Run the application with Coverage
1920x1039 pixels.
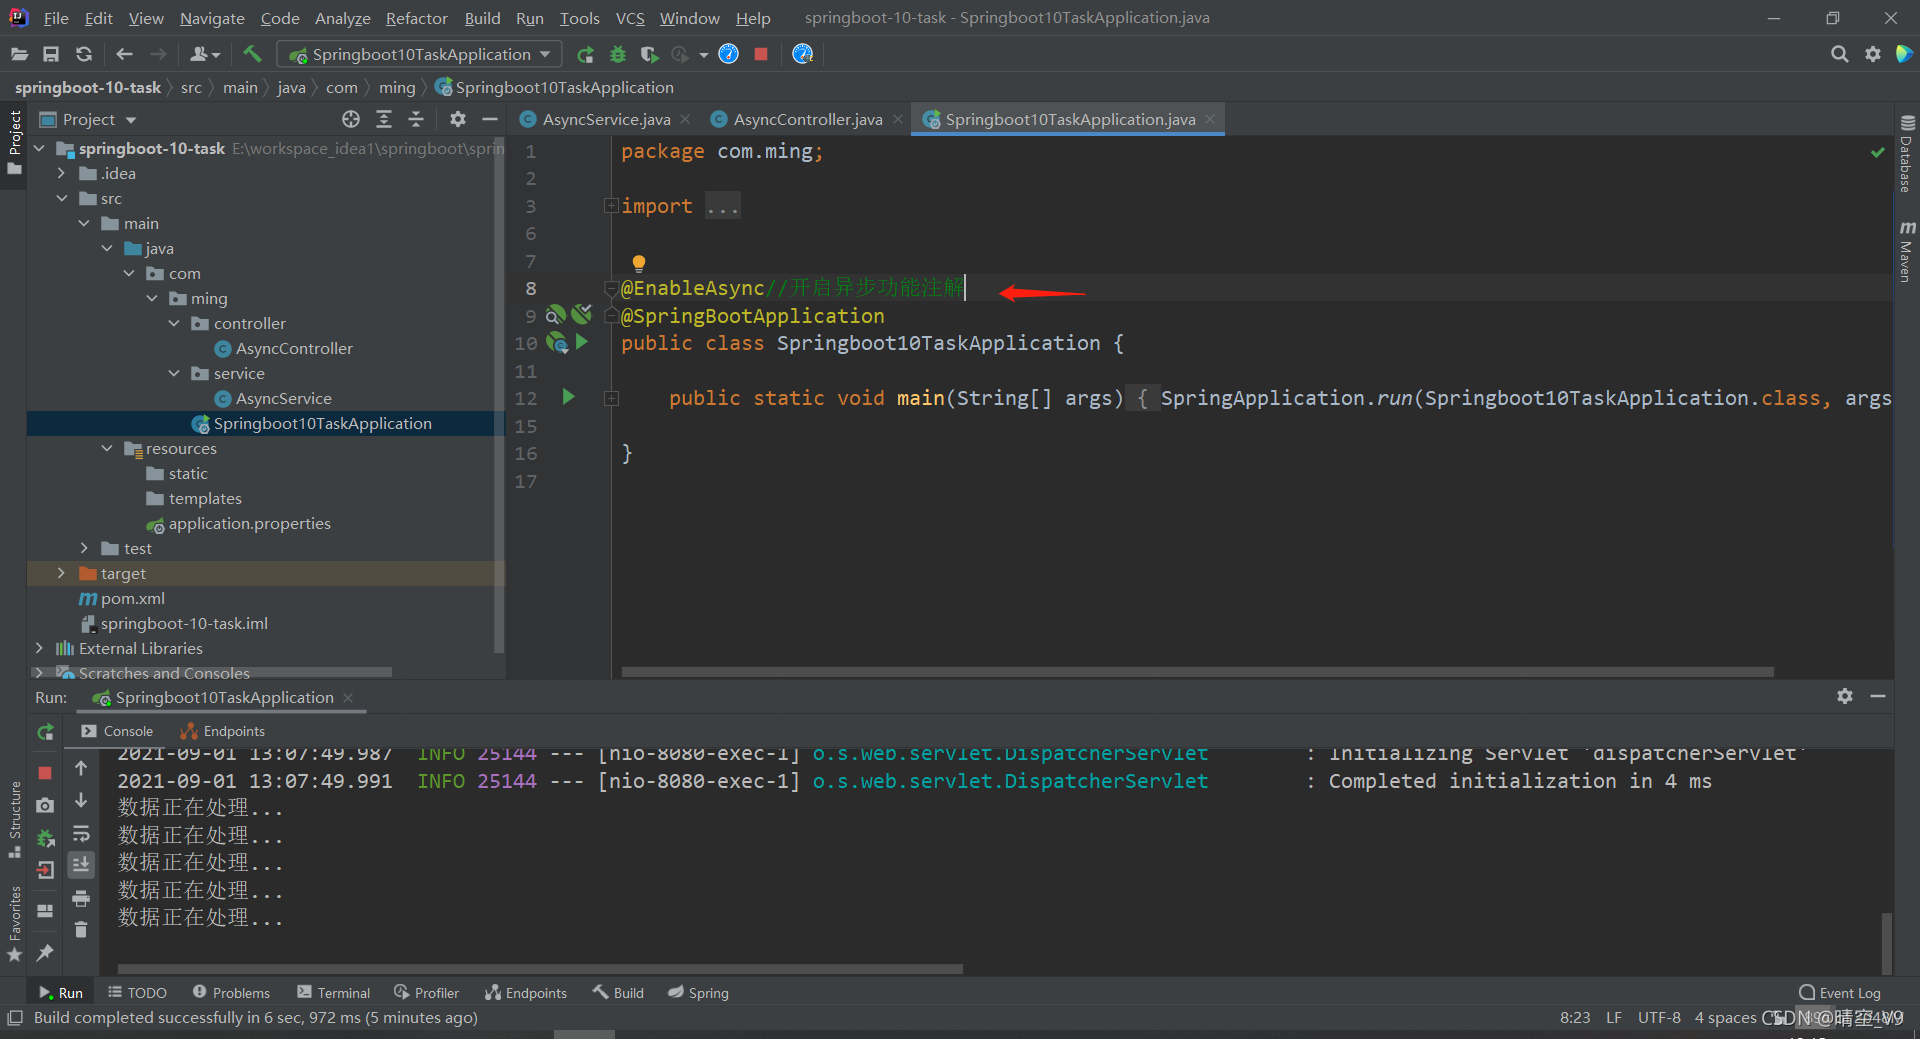(650, 55)
